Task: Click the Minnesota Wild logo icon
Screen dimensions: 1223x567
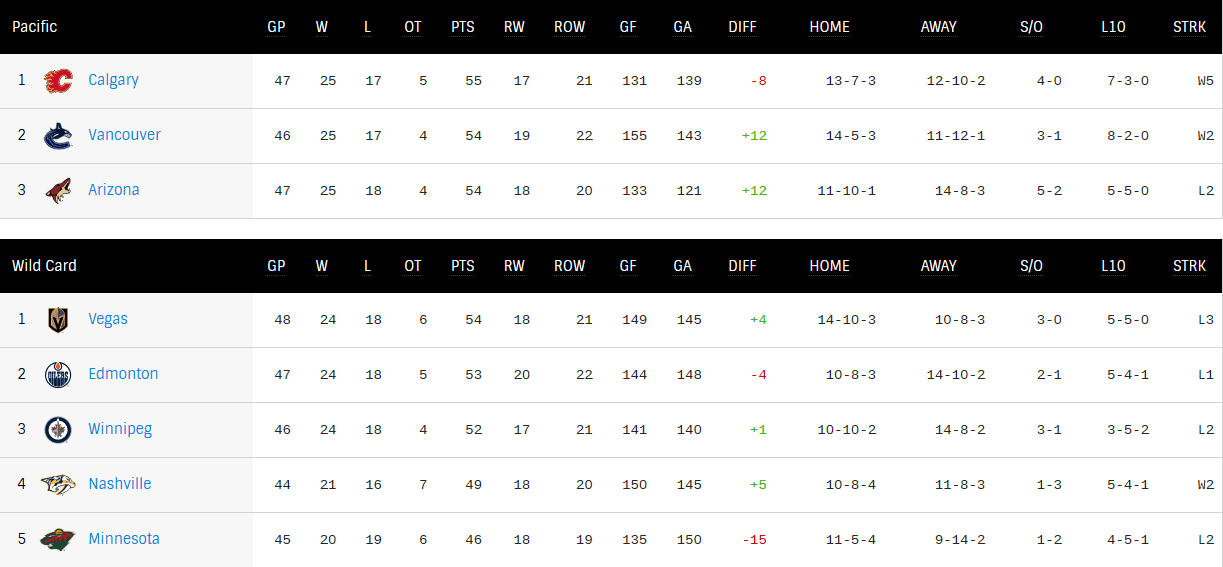Action: (59, 540)
